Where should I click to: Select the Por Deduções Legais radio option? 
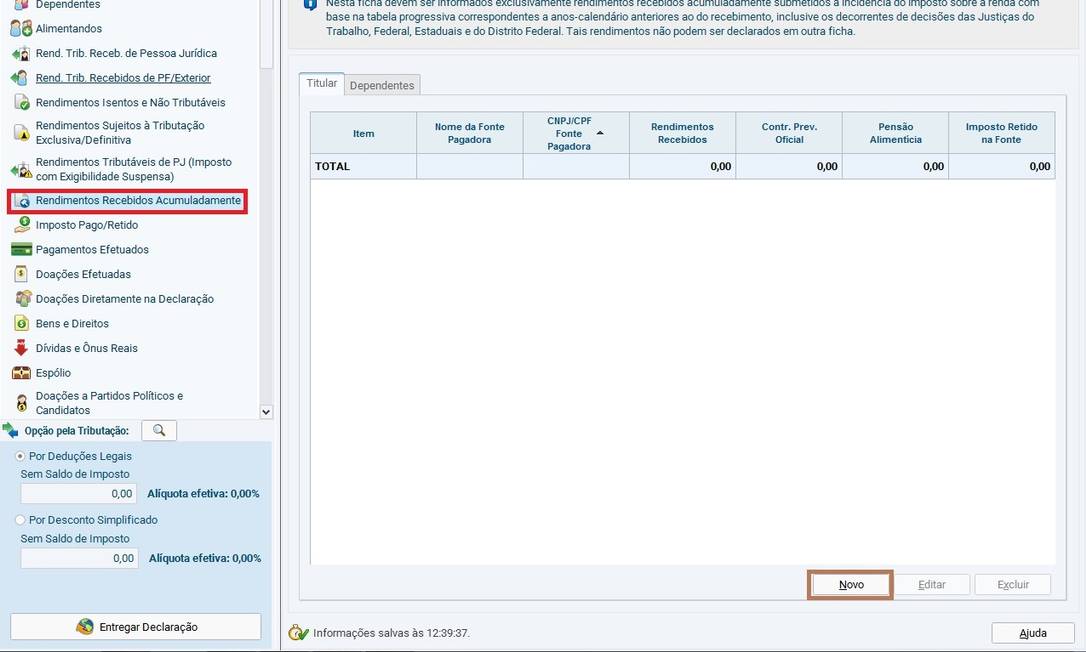[x=21, y=456]
